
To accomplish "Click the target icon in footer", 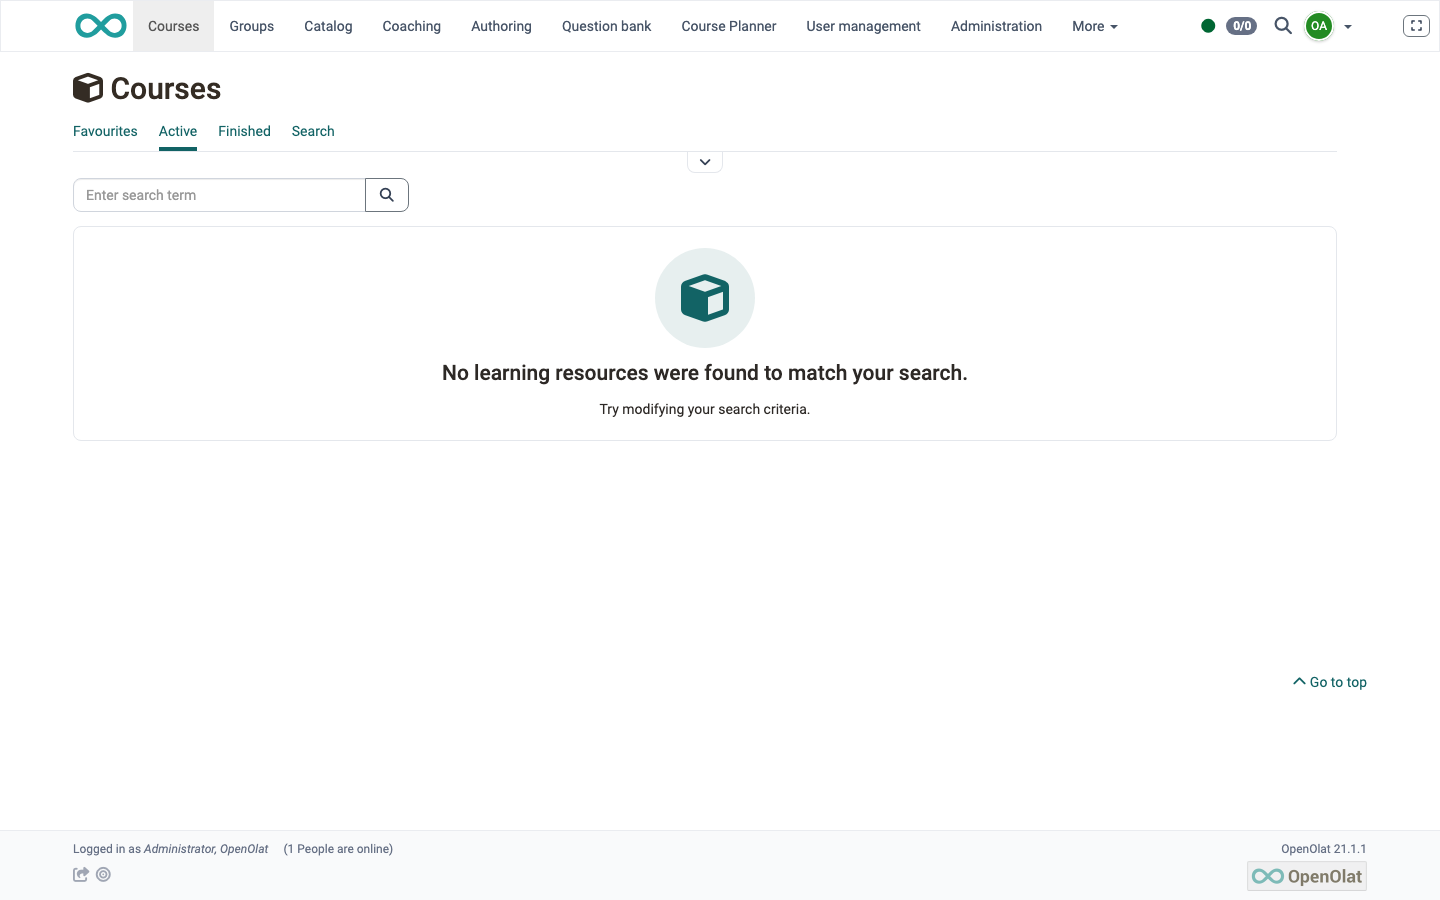I will [103, 874].
